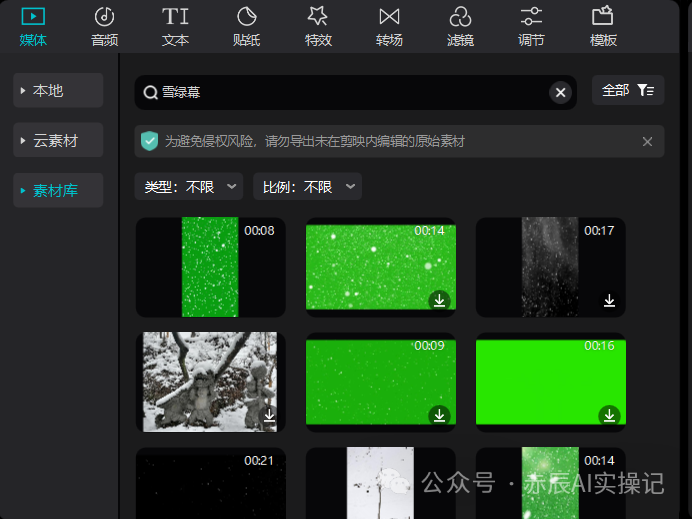
Task: Select the 00:14 horizontal green snow clip
Action: pyautogui.click(x=380, y=267)
